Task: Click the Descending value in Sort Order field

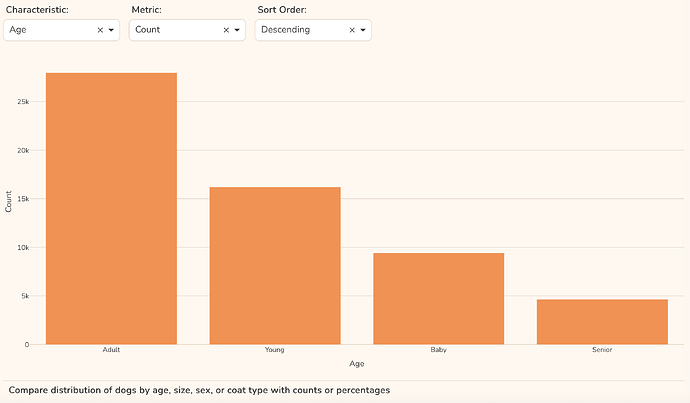Action: [286, 29]
